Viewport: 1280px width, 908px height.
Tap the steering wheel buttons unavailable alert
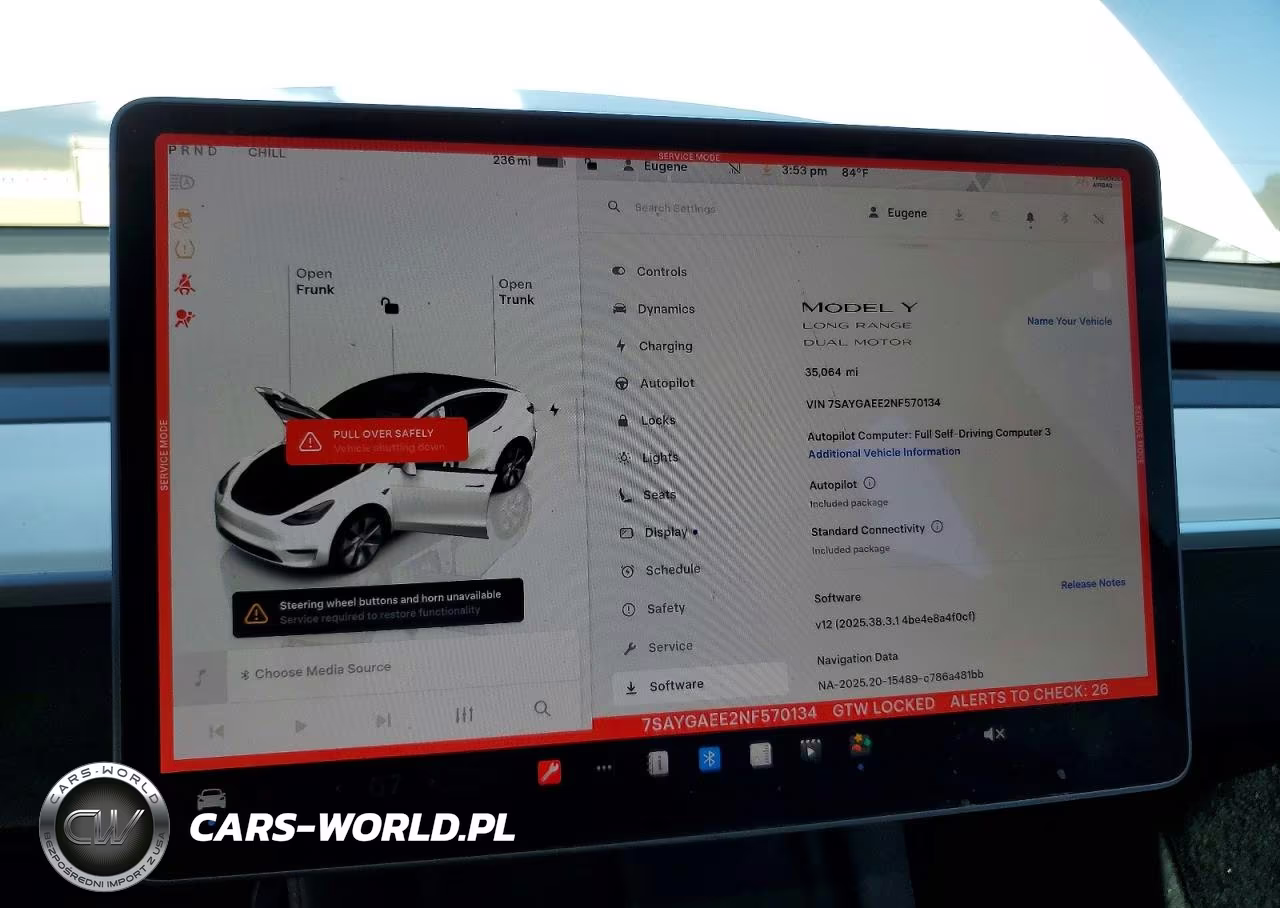pyautogui.click(x=378, y=606)
